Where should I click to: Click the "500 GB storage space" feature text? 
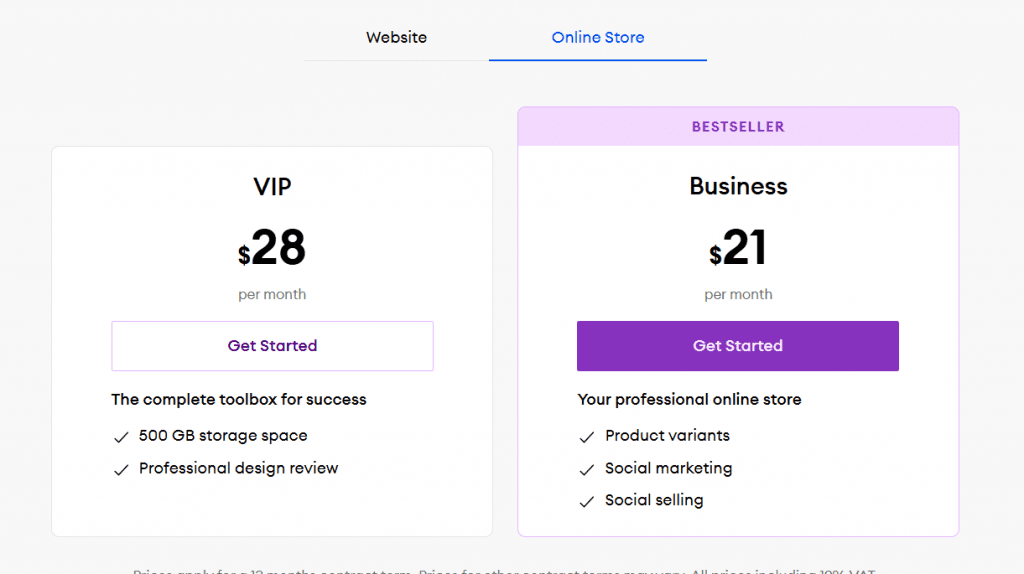click(223, 436)
